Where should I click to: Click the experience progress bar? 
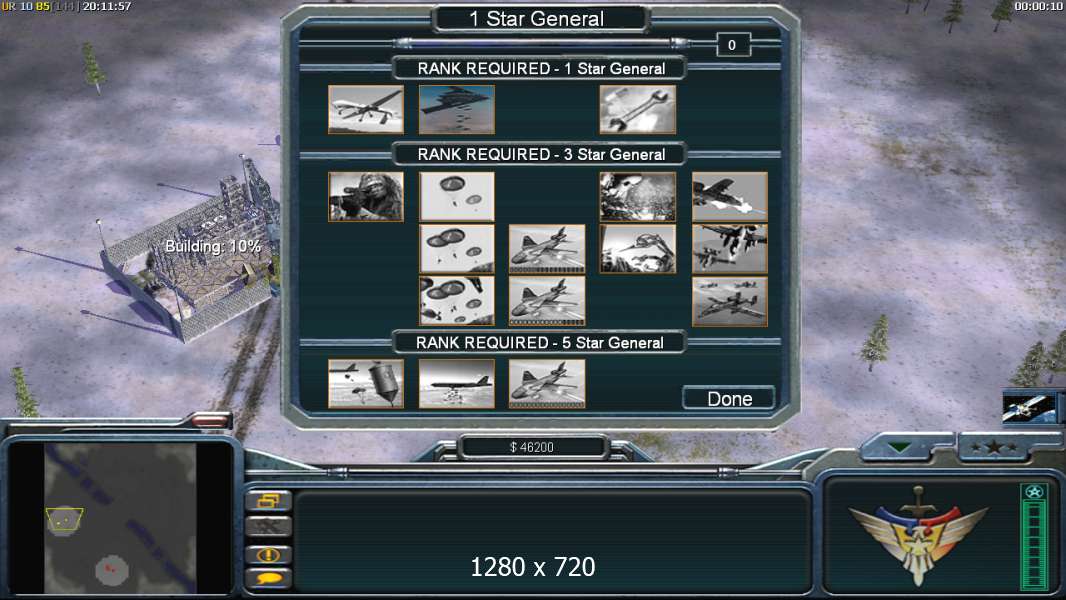[x=1034, y=537]
